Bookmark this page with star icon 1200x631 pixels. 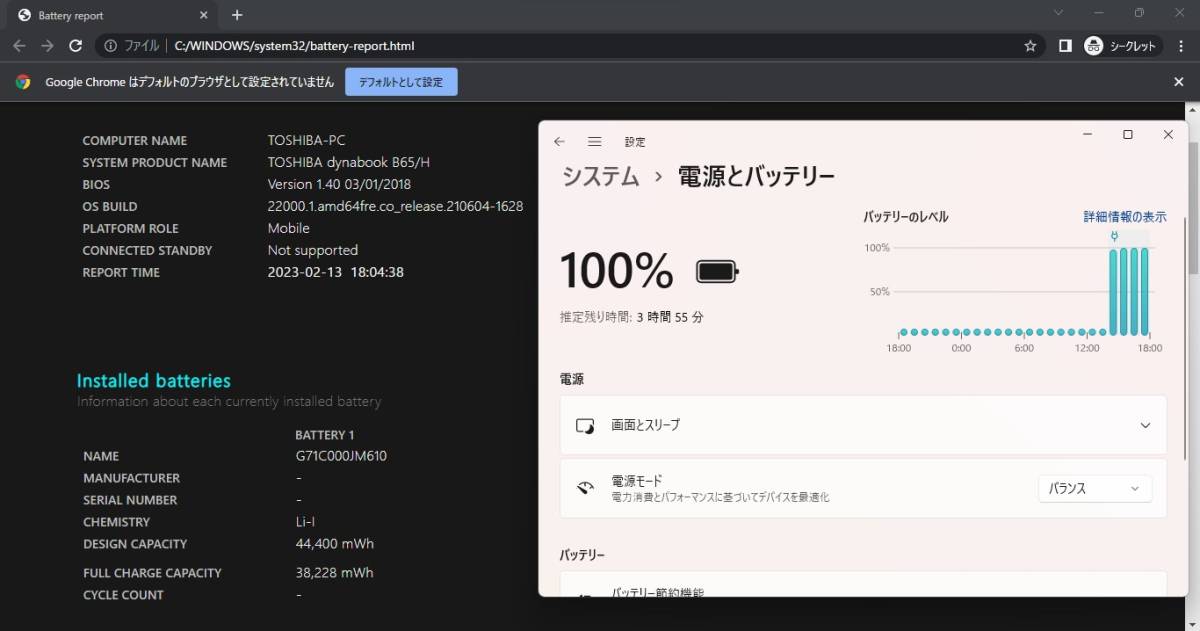coord(1030,46)
